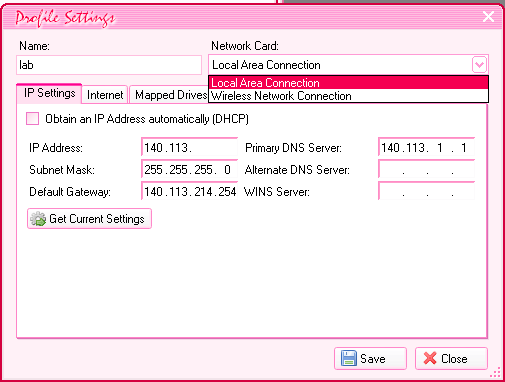Viewport: 505px width, 382px height.
Task: Expand the Network Card dropdown arrow
Action: (x=479, y=65)
